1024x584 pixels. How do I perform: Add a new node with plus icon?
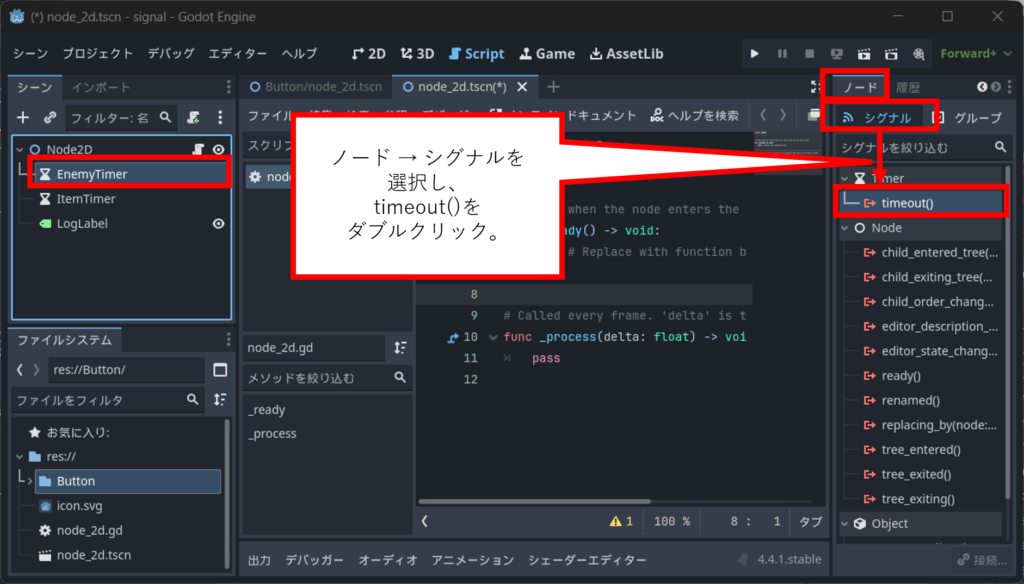[23, 118]
